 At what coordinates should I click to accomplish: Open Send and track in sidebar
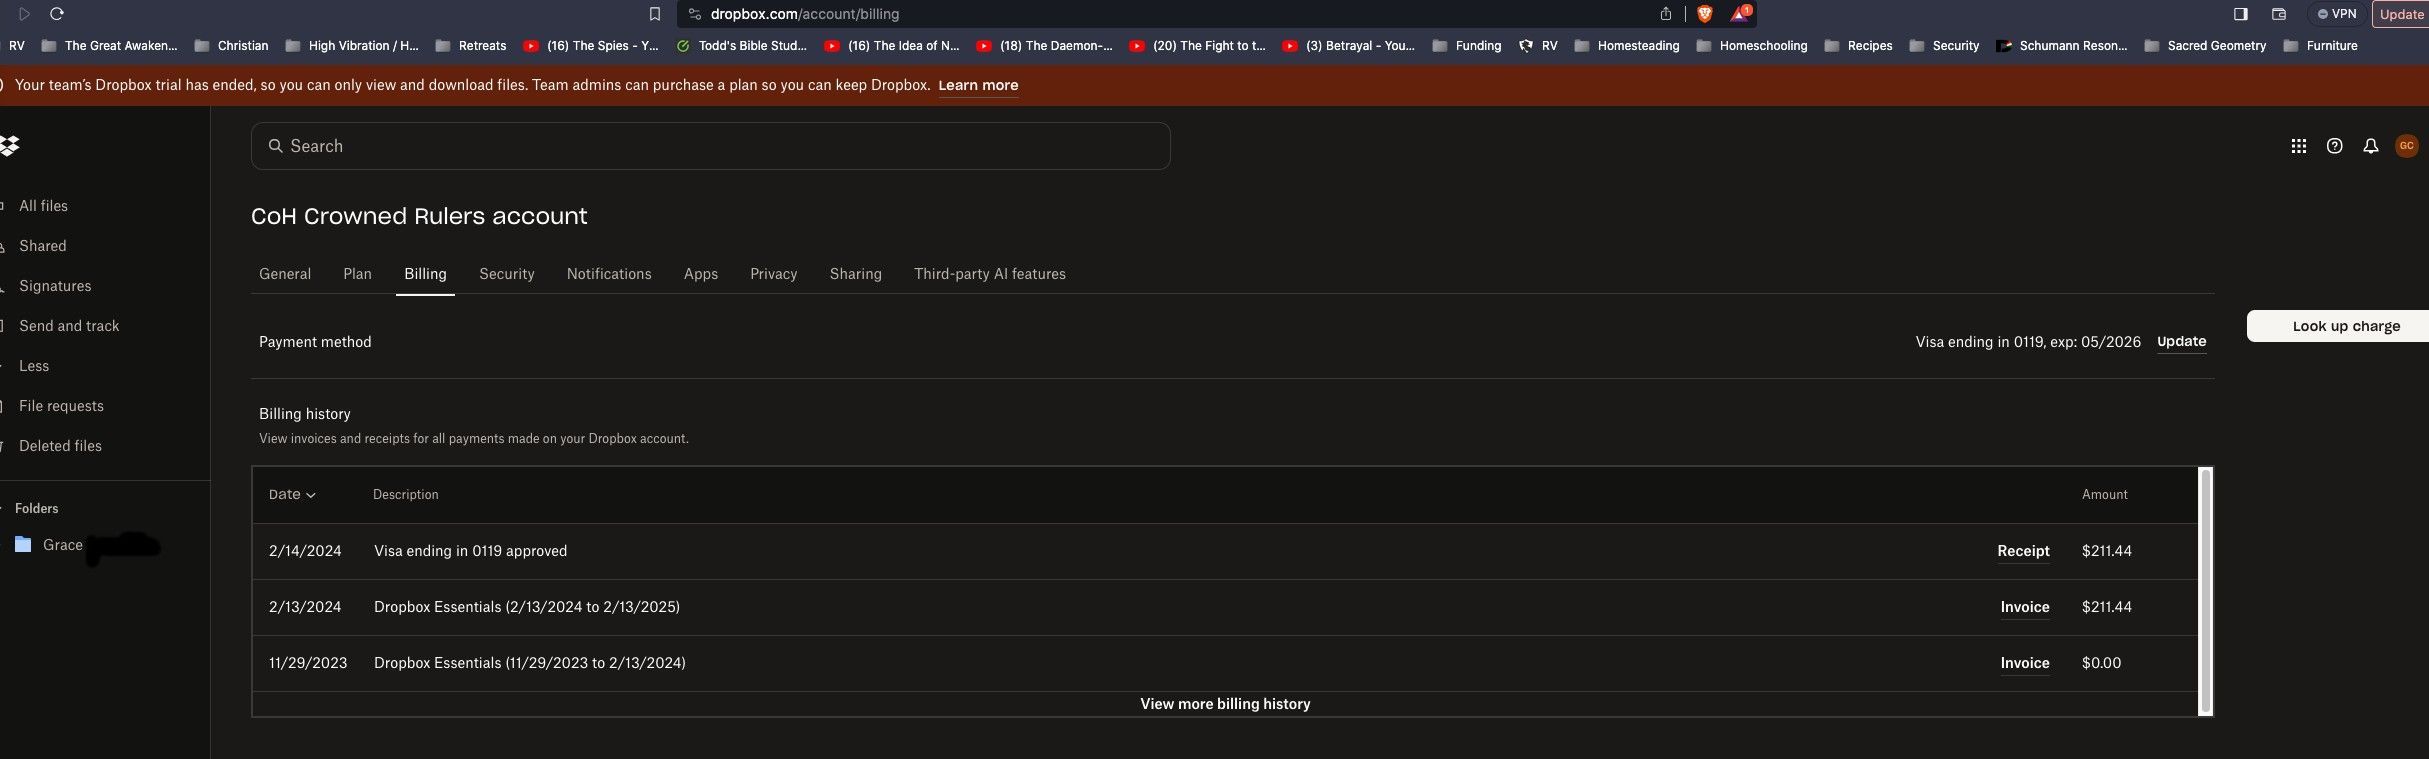[x=69, y=326]
